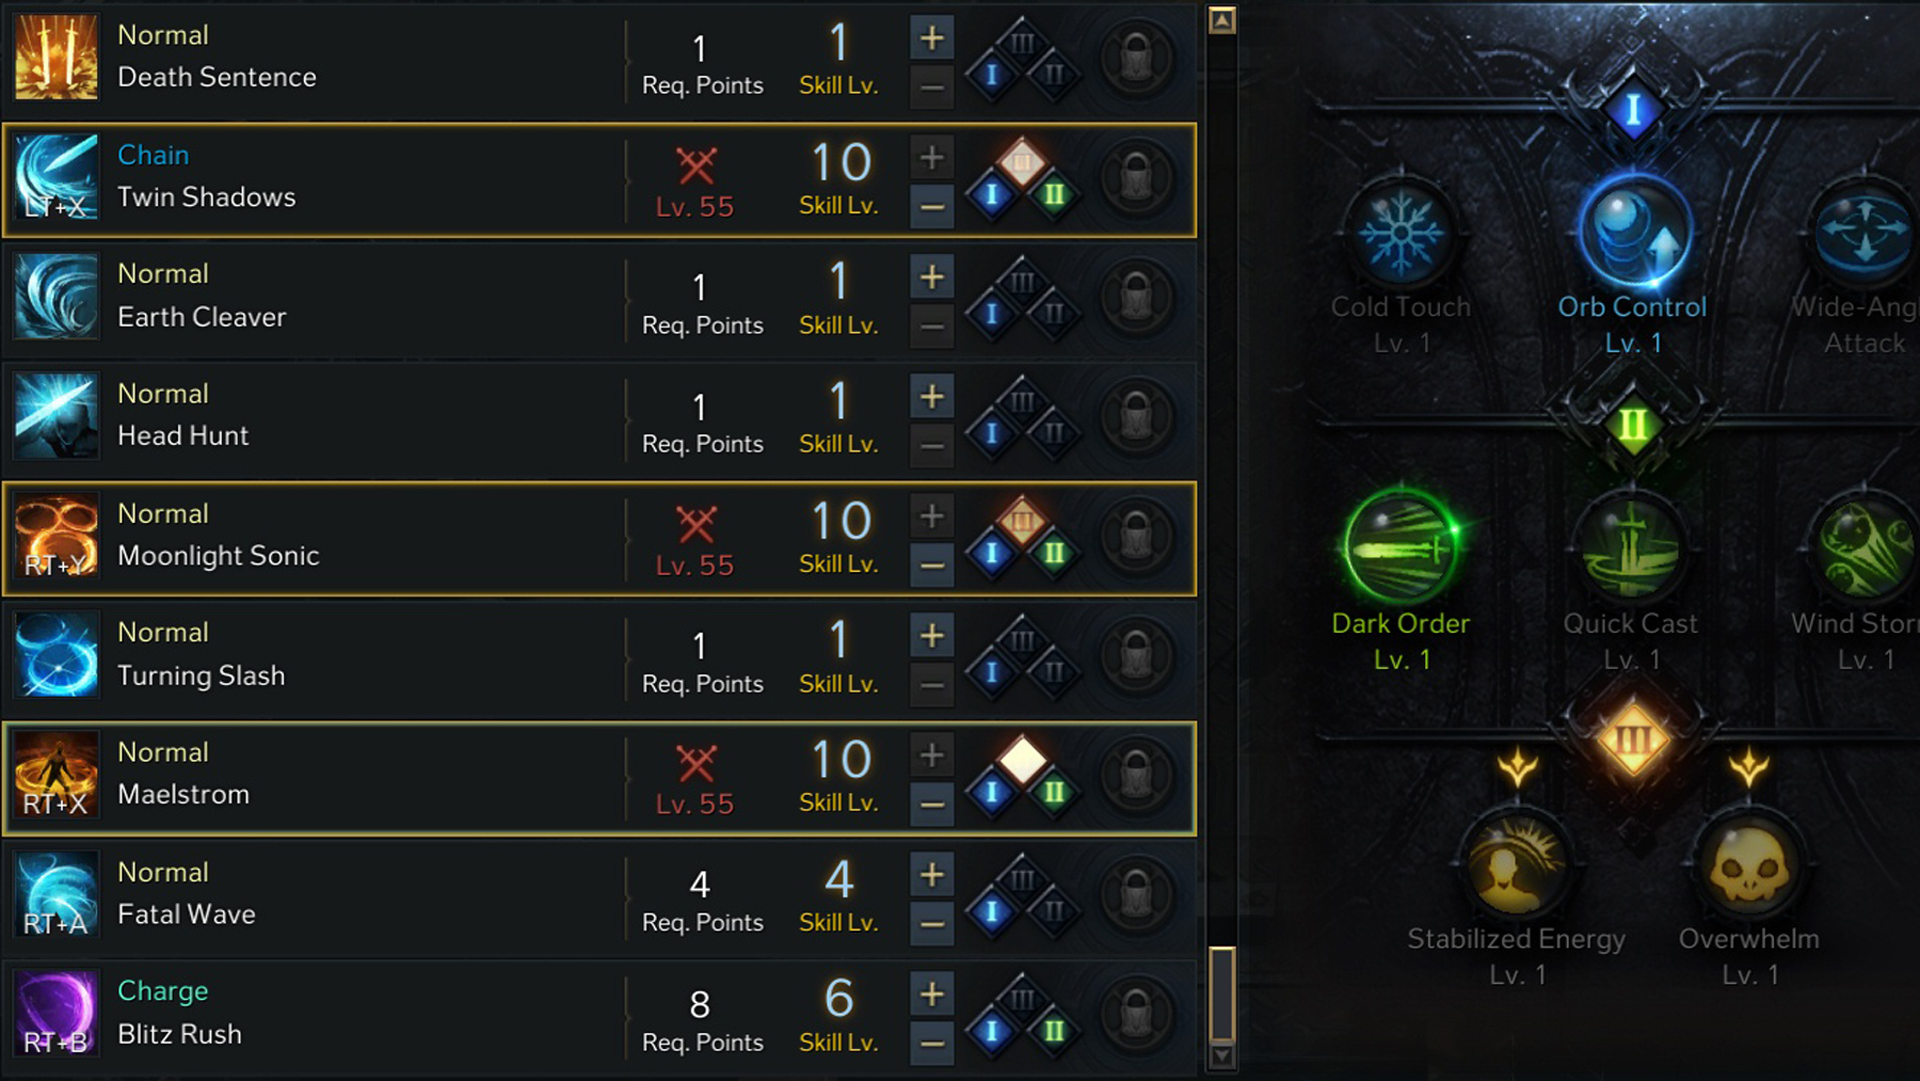
Task: Toggle the rune lock slot for Earth Cleaver
Action: (1136, 297)
